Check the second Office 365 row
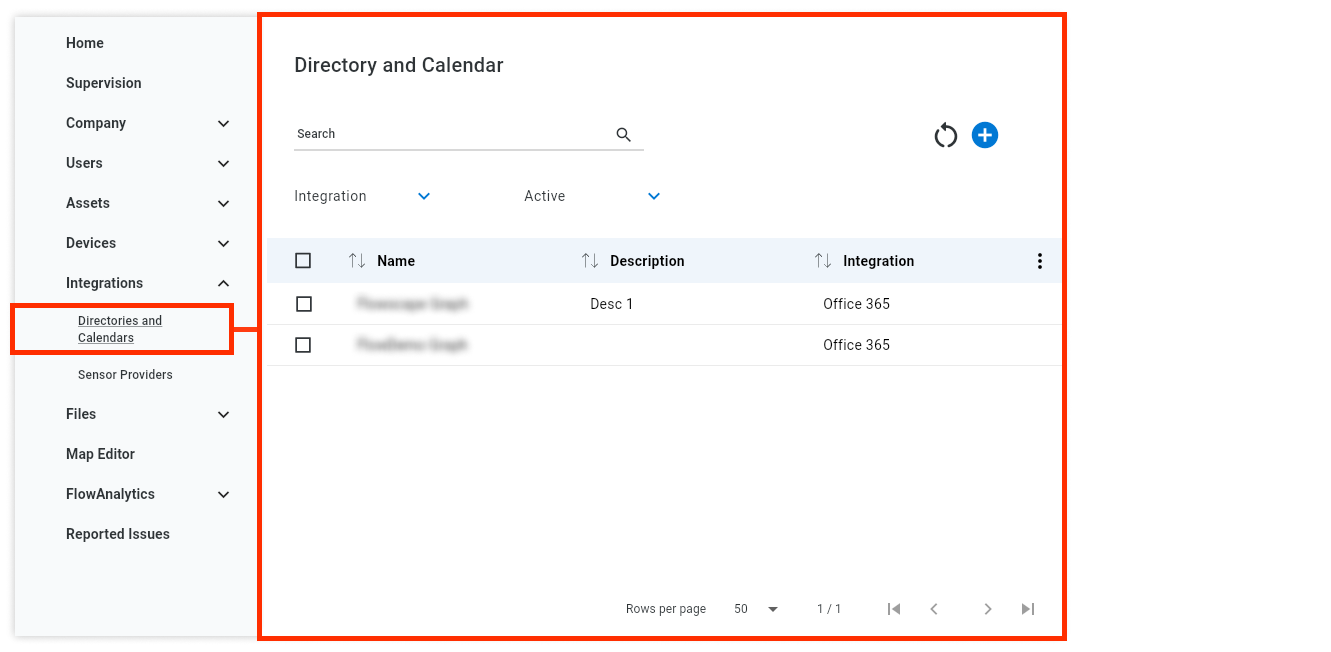Image resolution: width=1331 pixels, height=652 pixels. click(x=304, y=345)
